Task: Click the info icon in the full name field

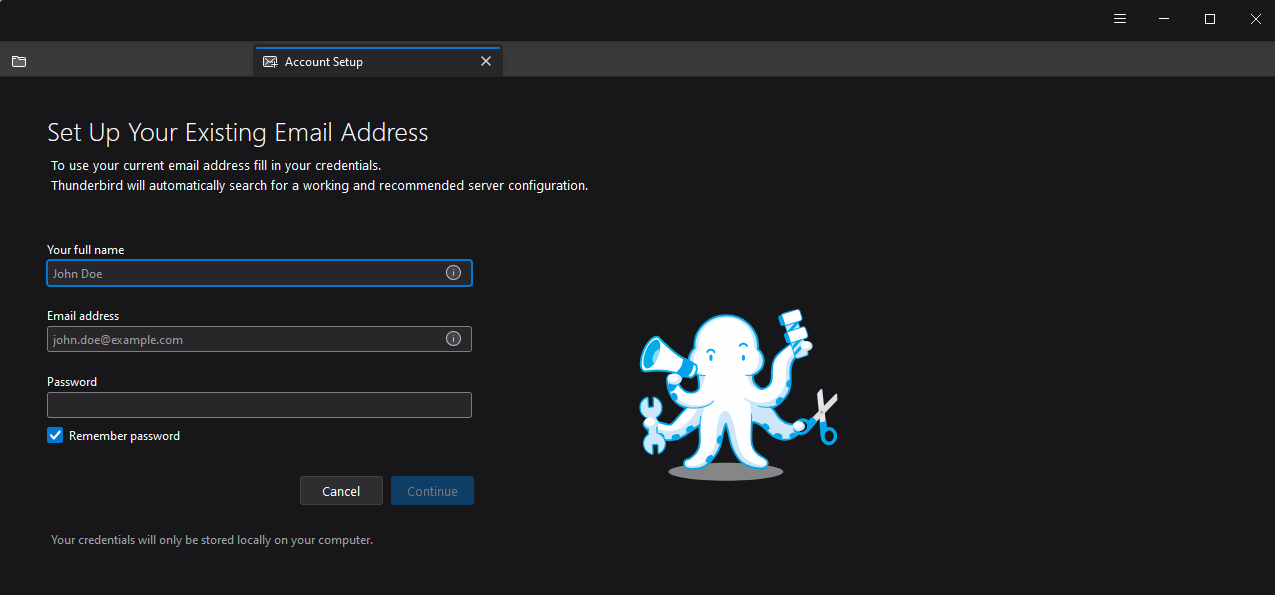Action: [x=453, y=272]
